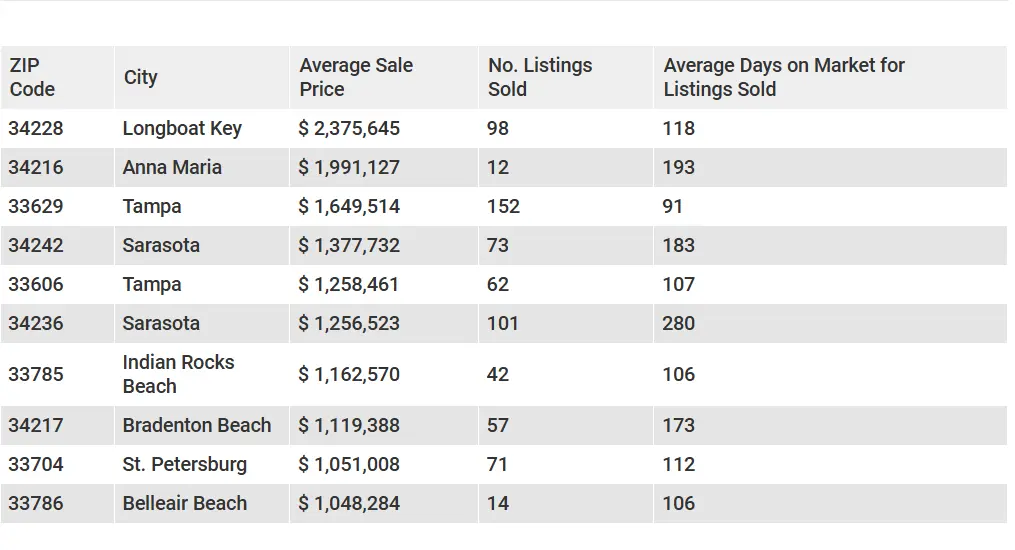Select the $ 1,258,461 price cell

coord(384,284)
